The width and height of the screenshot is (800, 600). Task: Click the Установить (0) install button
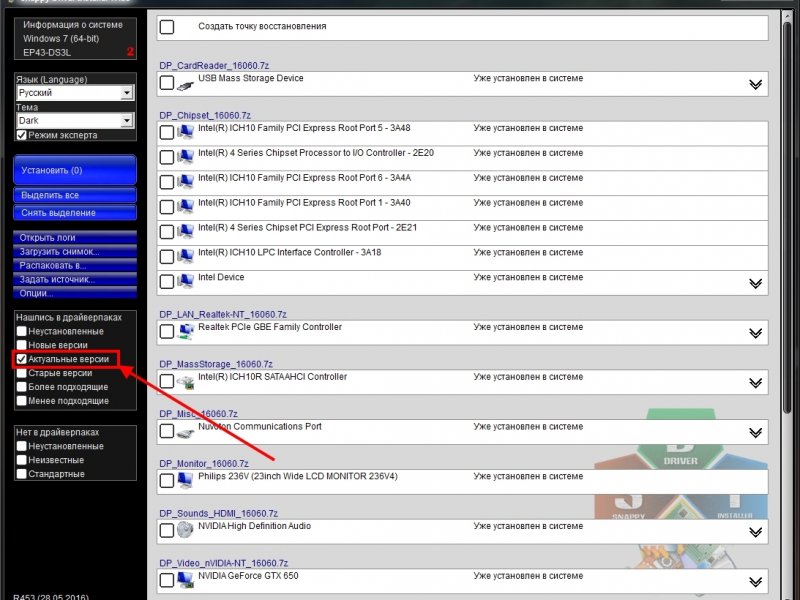pos(75,170)
